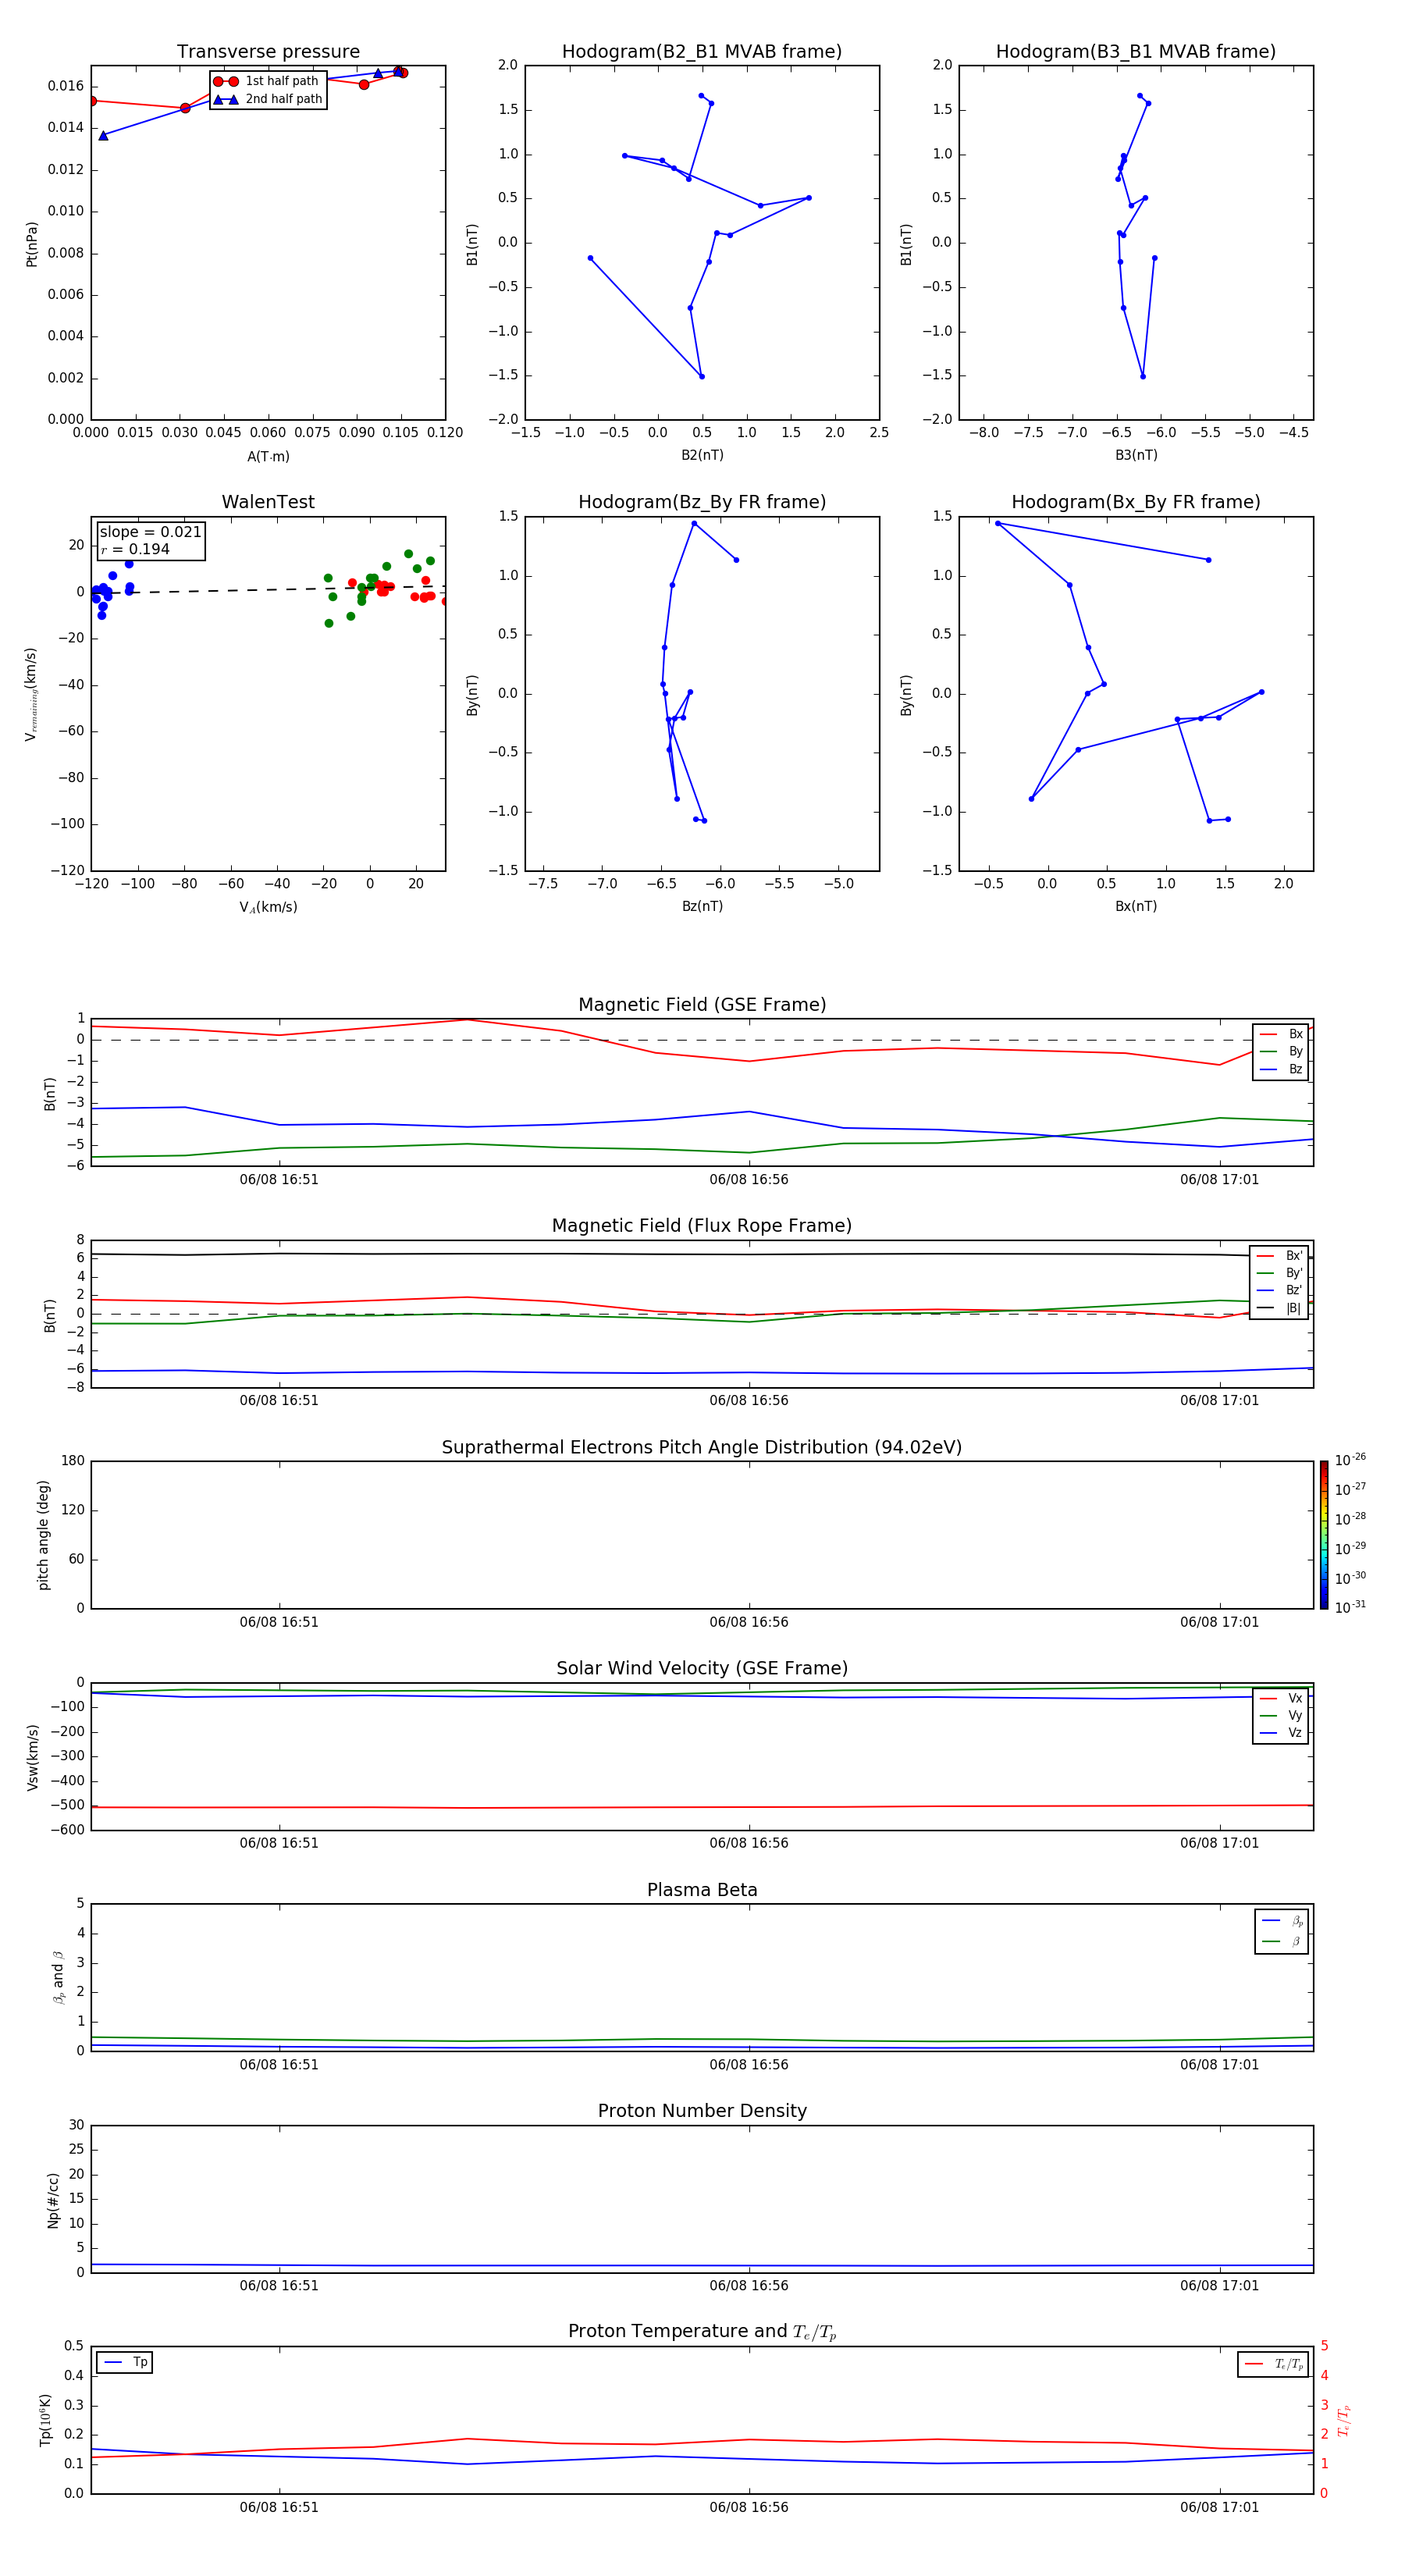Screen dimensions: 1405x2576
Task: Click the empty Suprathermal Electrons plot area
Action: (x=702, y=1534)
